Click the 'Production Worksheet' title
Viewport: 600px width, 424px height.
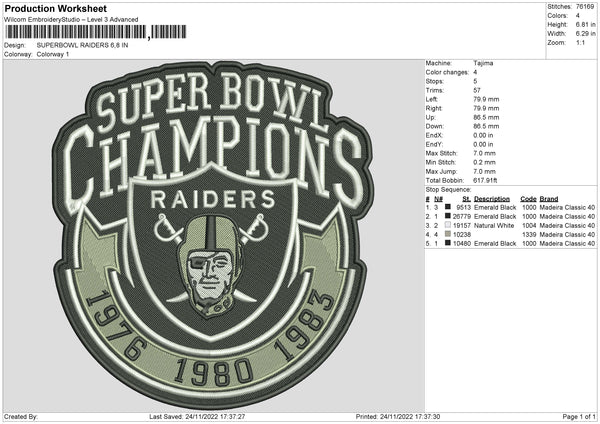pos(55,8)
